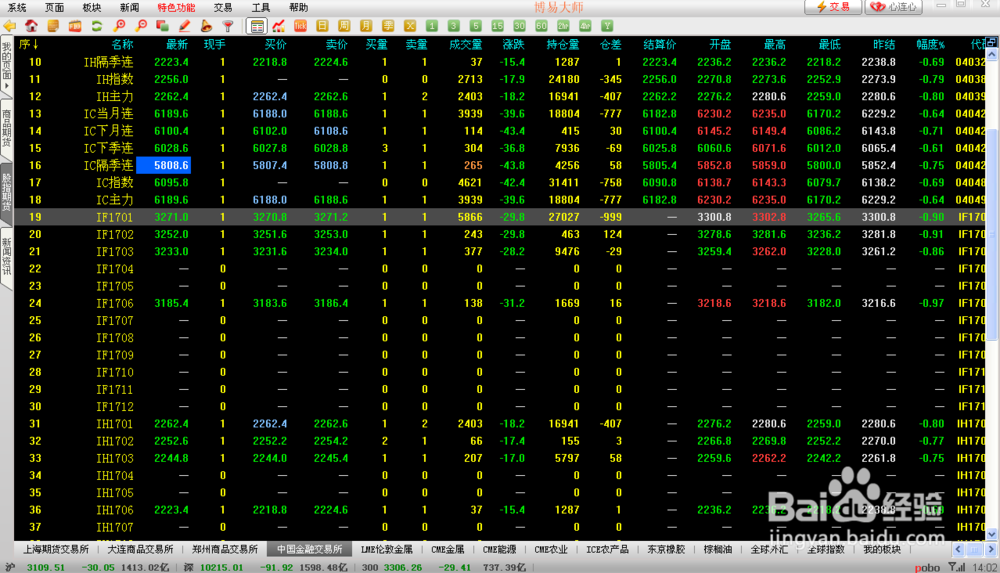Viewport: 1000px width, 573px height.
Task: Select the 2-hour chart period
Action: 563,26
